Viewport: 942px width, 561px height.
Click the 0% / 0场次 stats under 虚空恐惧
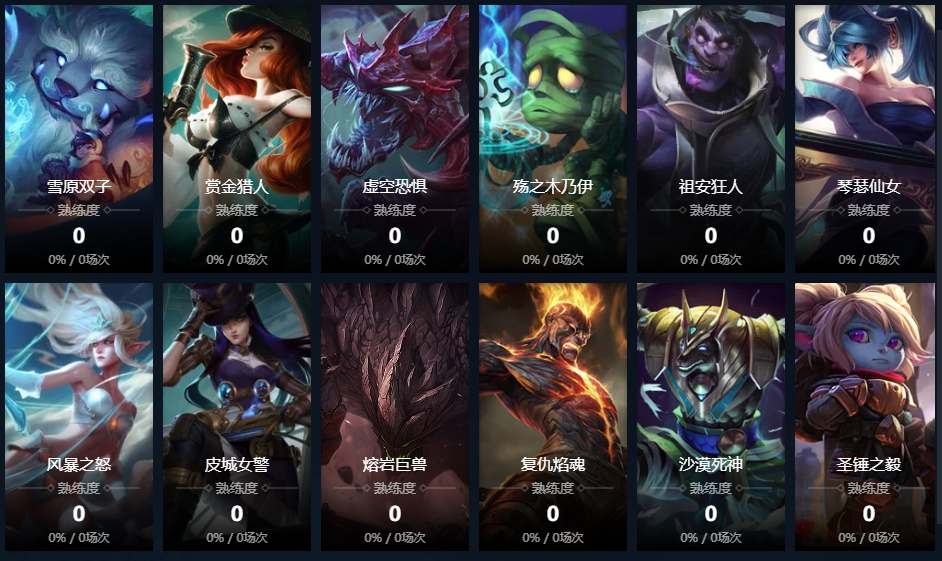[x=395, y=259]
